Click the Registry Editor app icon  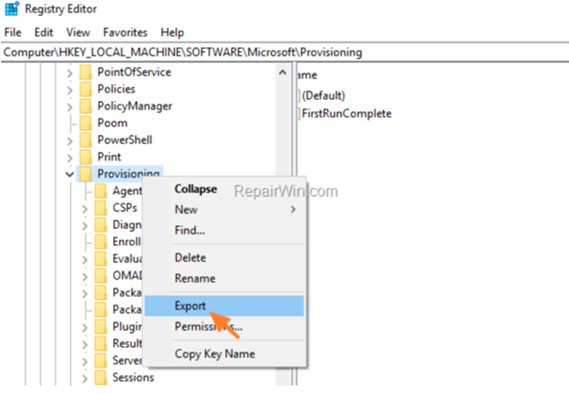[x=11, y=9]
